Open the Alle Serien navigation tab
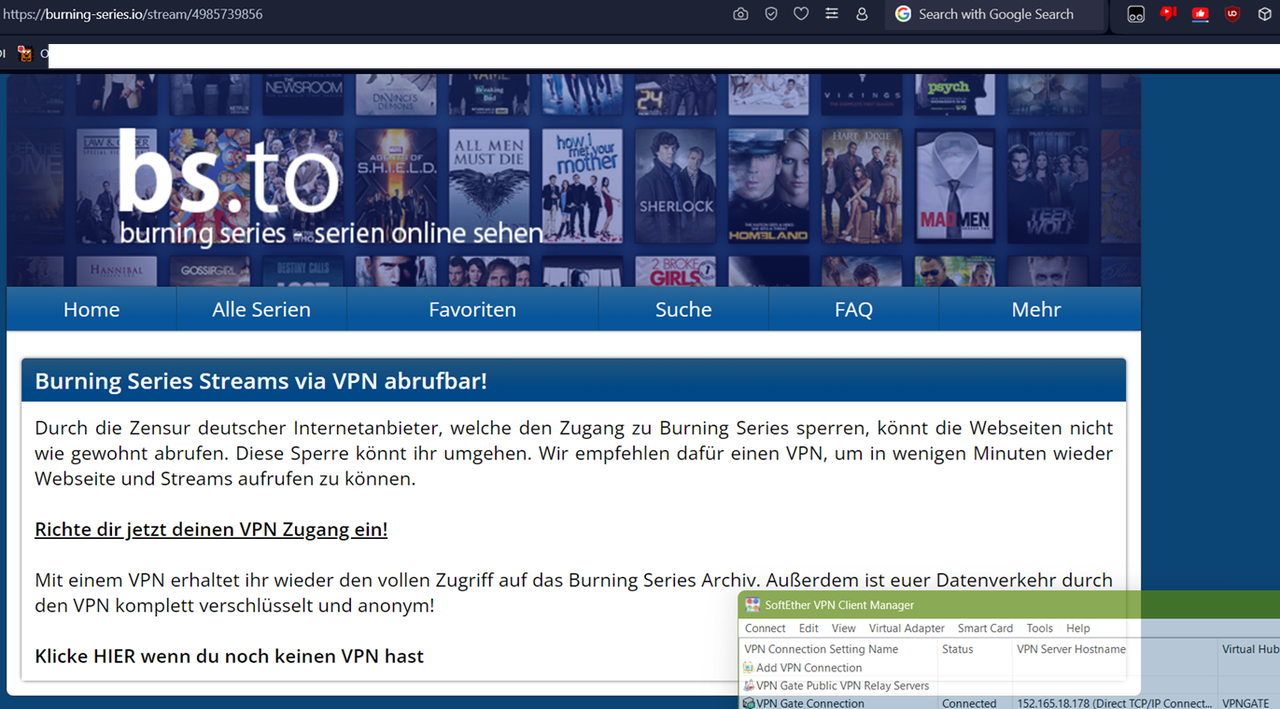Image resolution: width=1280 pixels, height=709 pixels. [x=261, y=310]
